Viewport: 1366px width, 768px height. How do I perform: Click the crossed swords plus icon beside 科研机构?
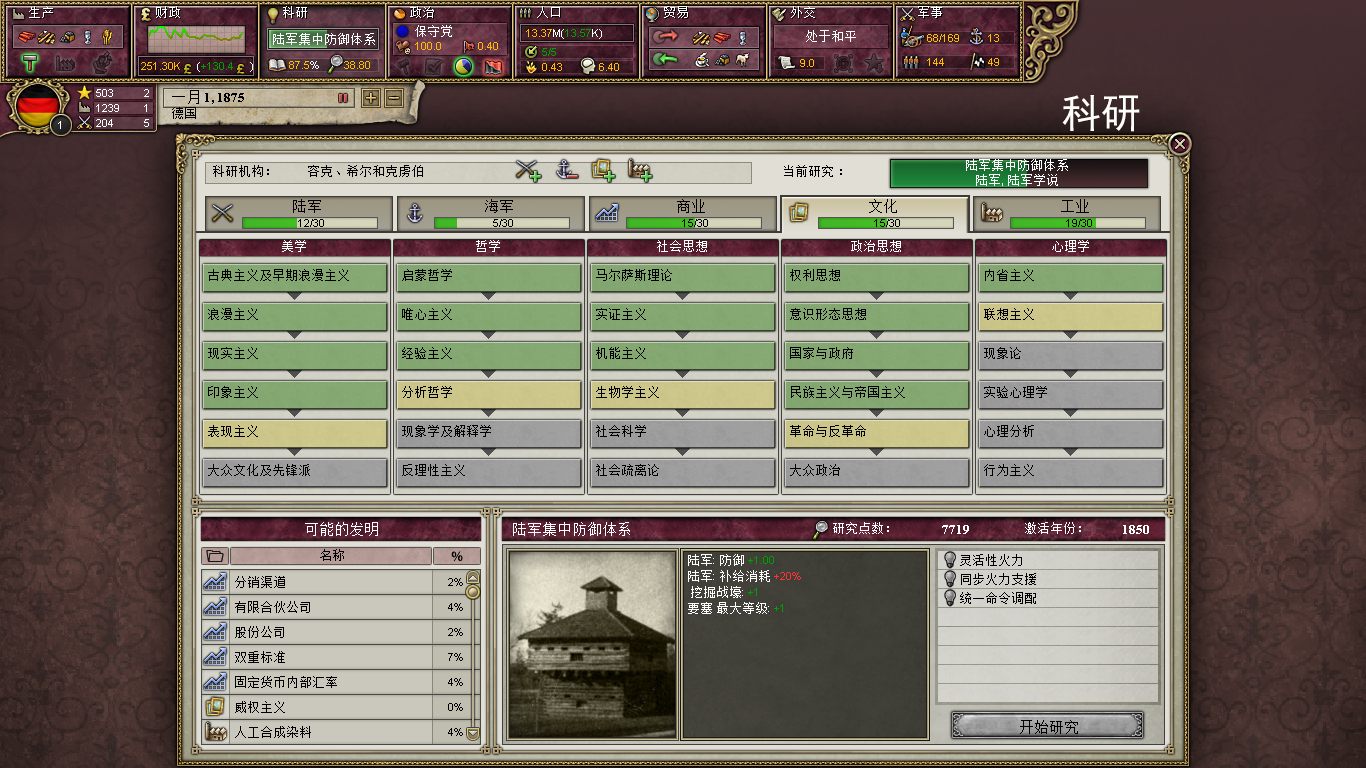tap(528, 171)
